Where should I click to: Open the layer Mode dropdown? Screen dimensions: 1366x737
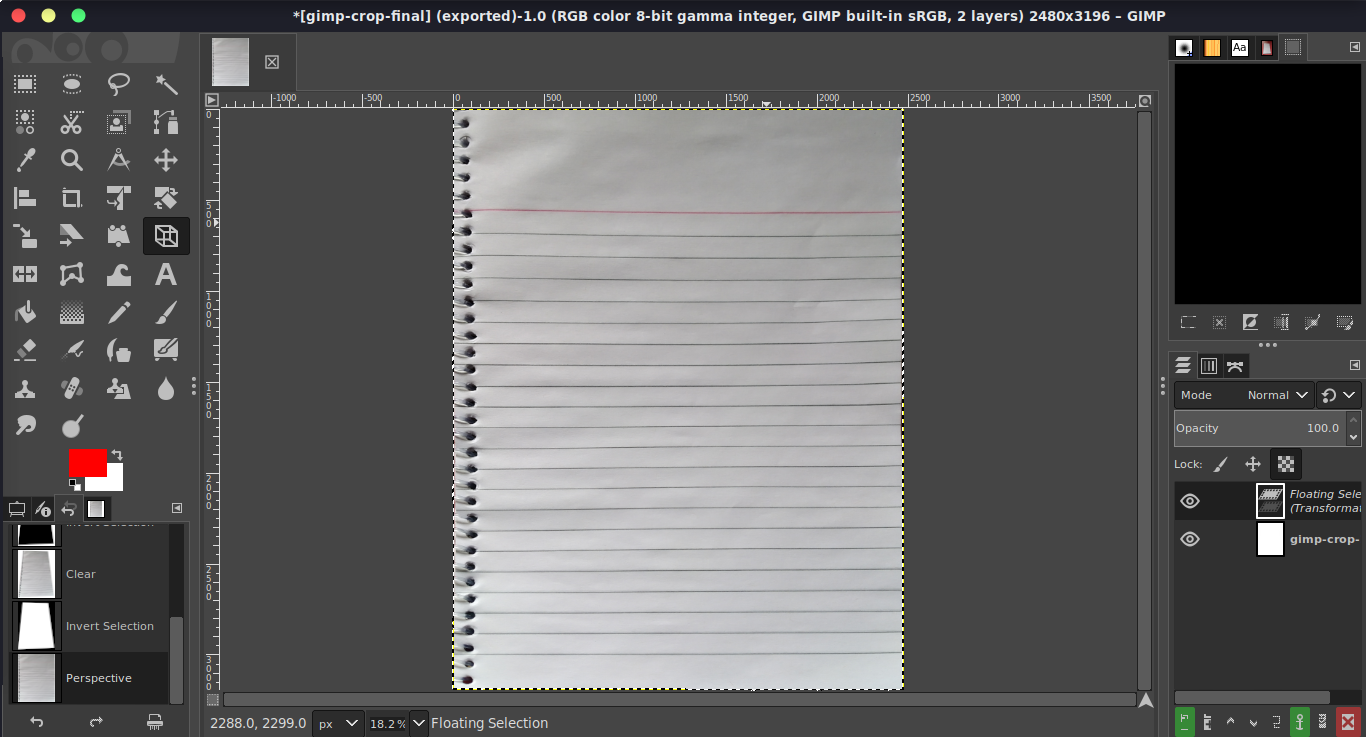(1244, 395)
